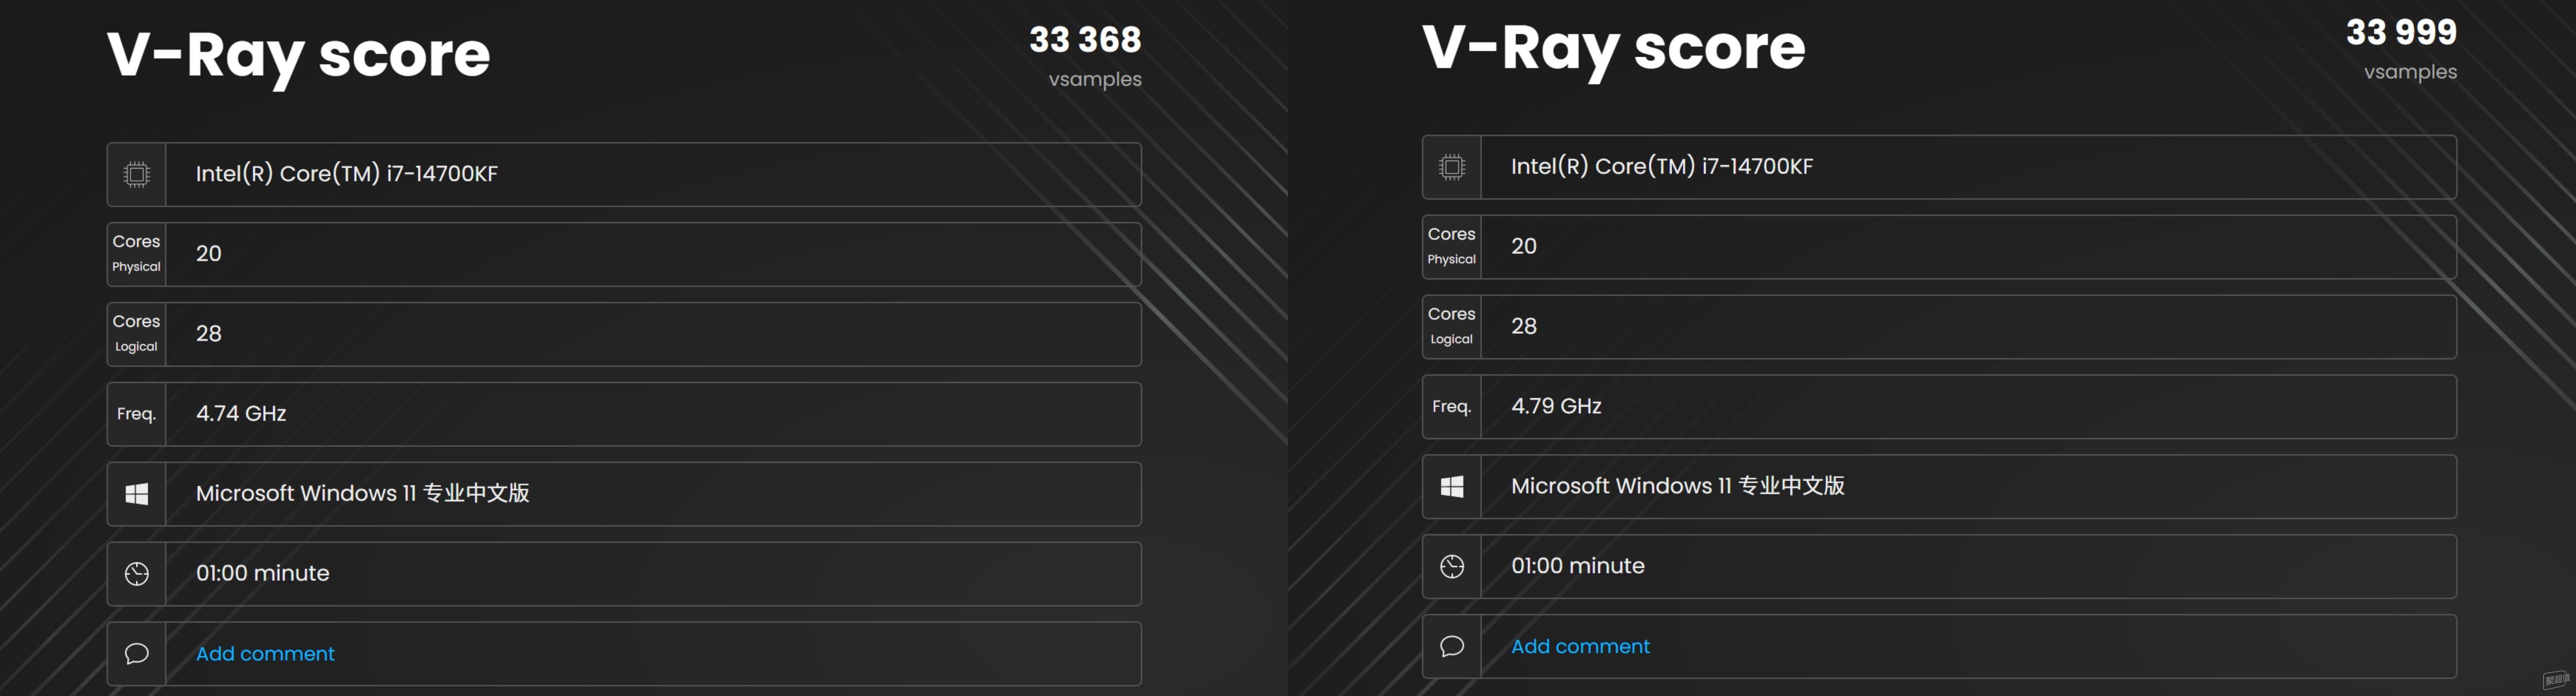This screenshot has height=696, width=2576.
Task: Add comment on the 33 999 score result
Action: 1580,647
